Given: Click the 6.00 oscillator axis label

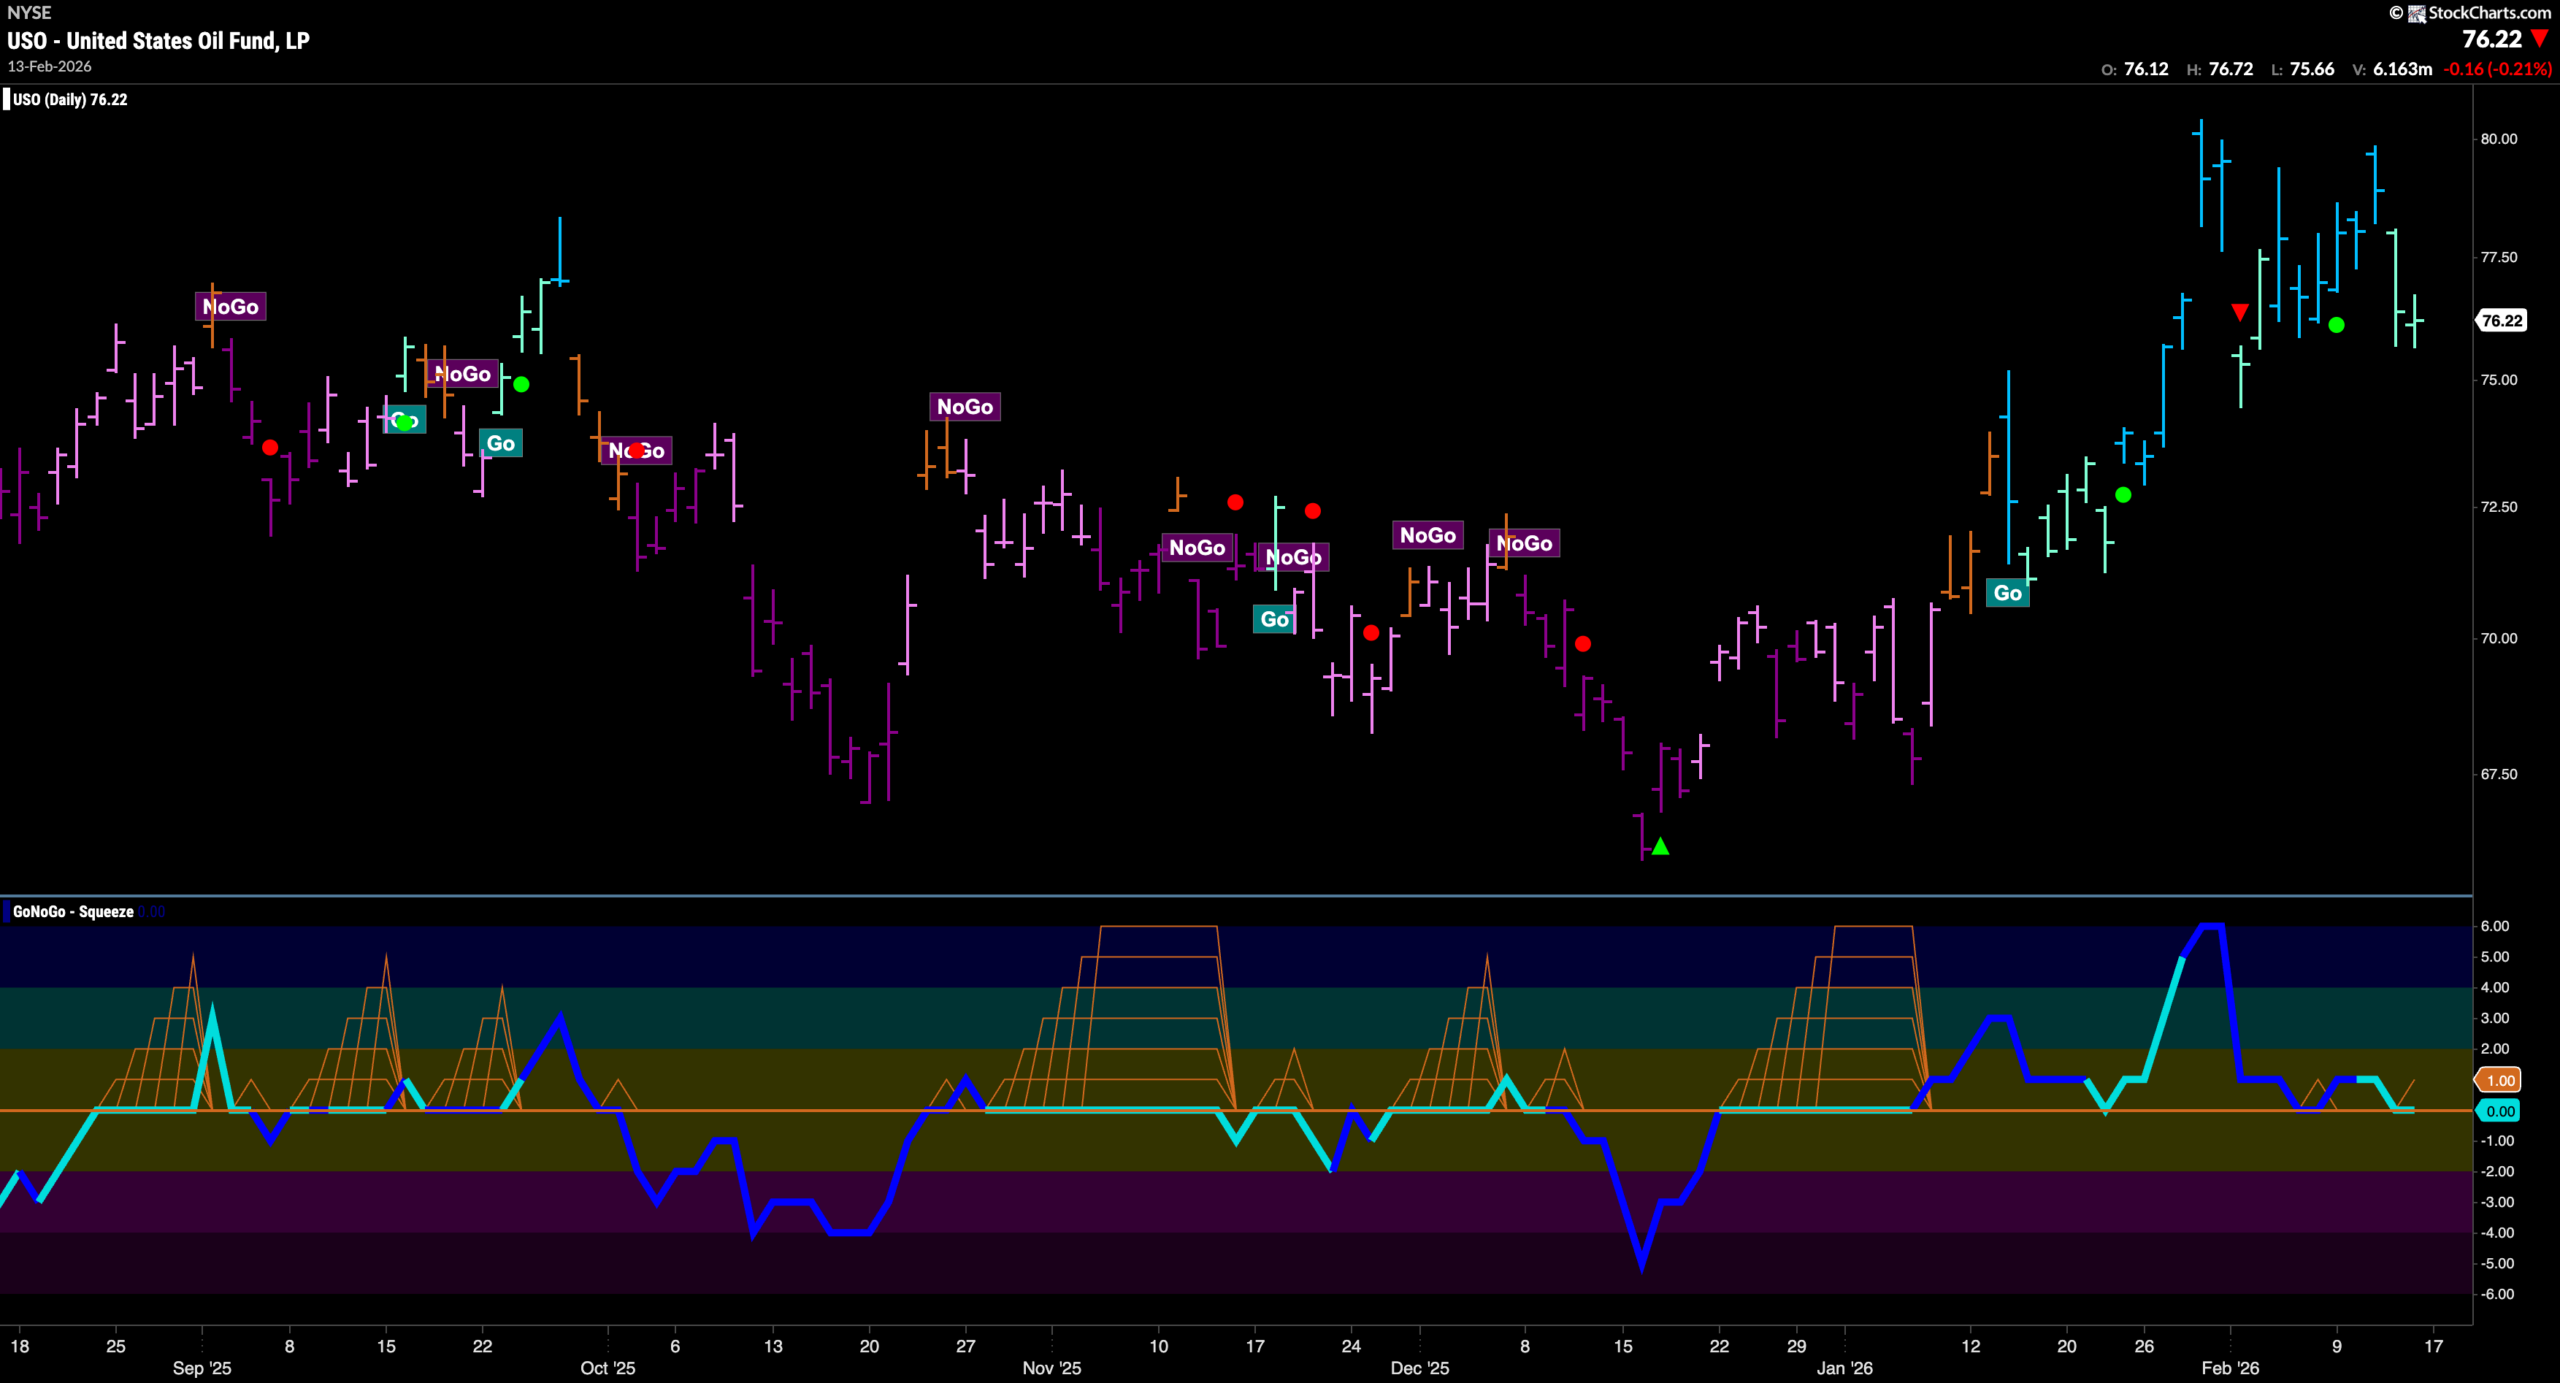Looking at the screenshot, I should coord(2495,926).
